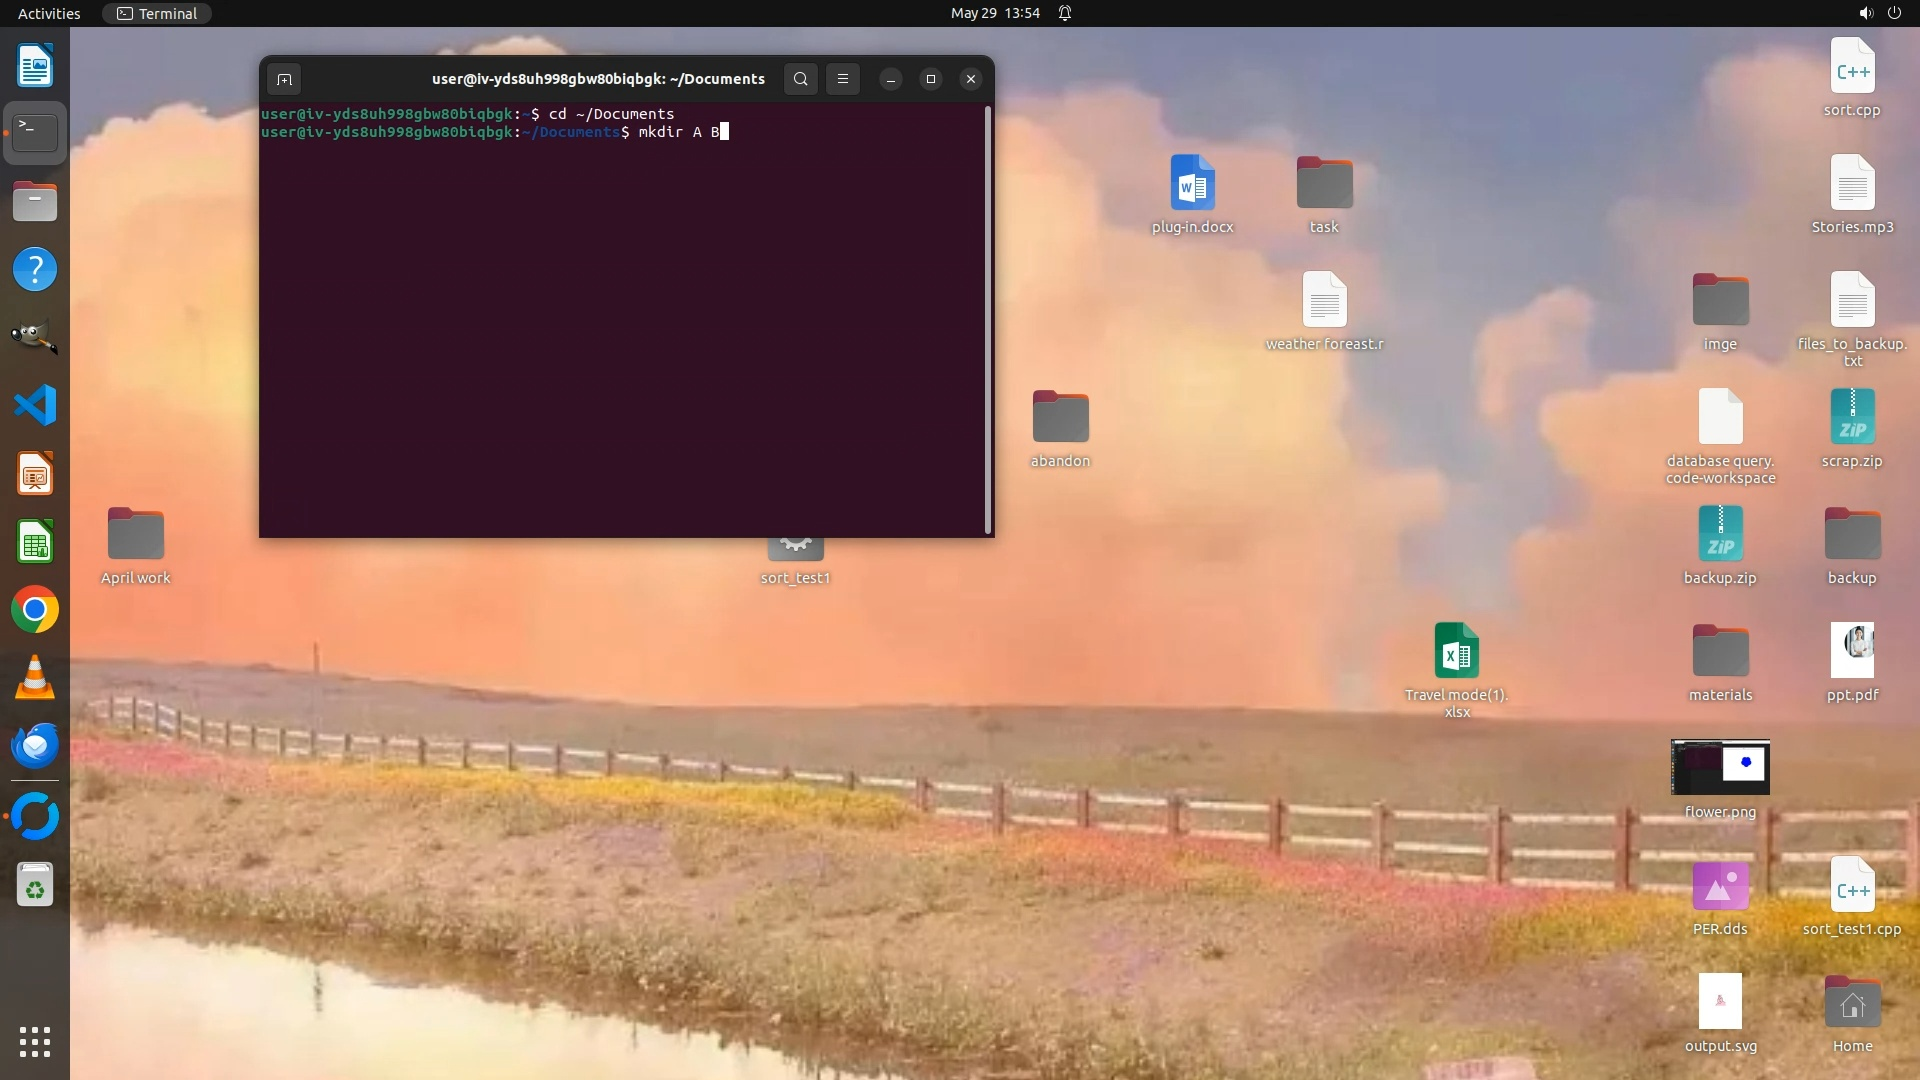Open new tab in terminal
This screenshot has height=1080, width=1920.
click(284, 79)
